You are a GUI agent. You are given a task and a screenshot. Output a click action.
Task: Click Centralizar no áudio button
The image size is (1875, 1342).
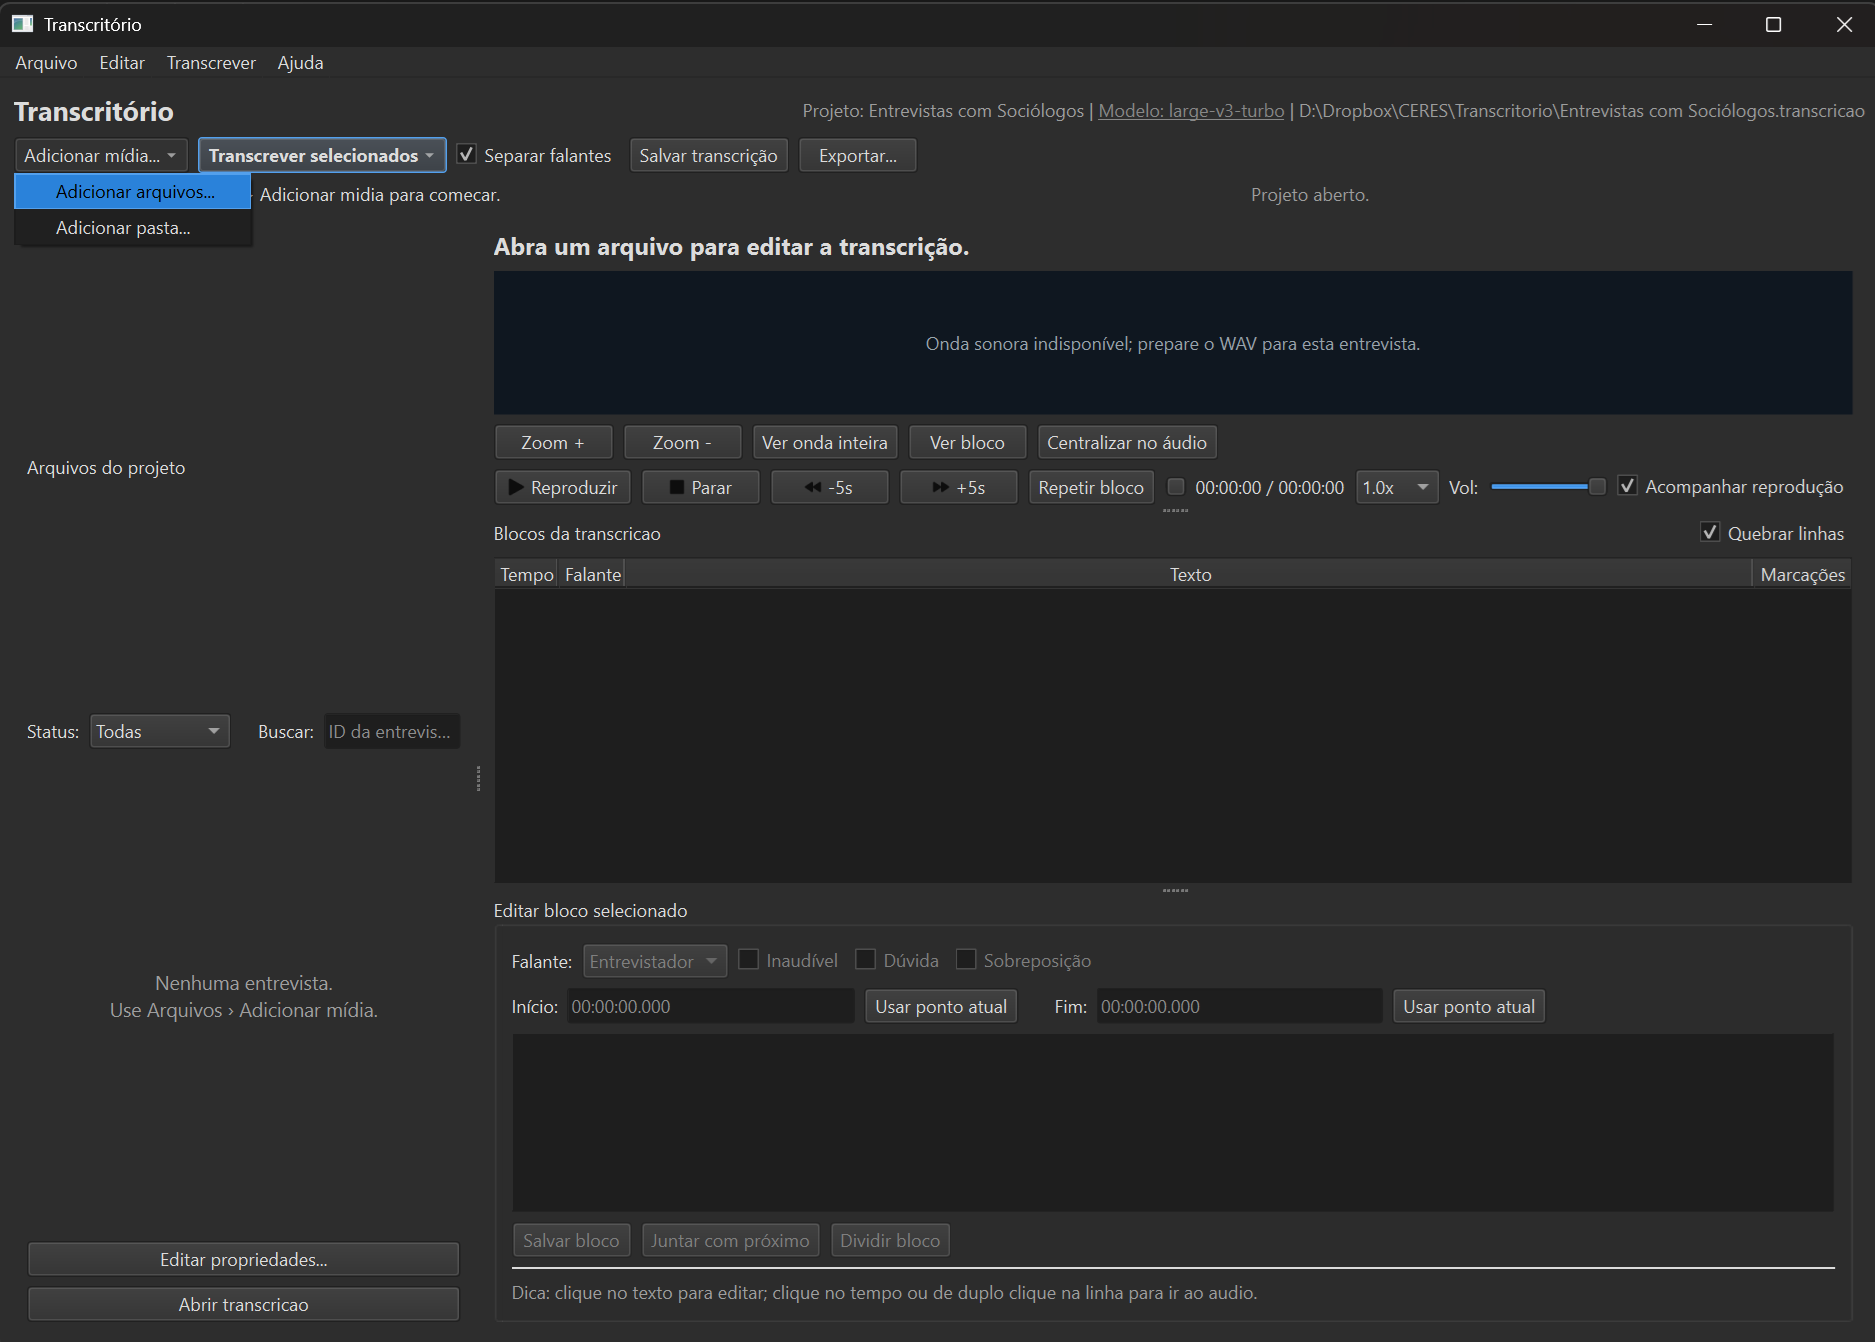1127,442
